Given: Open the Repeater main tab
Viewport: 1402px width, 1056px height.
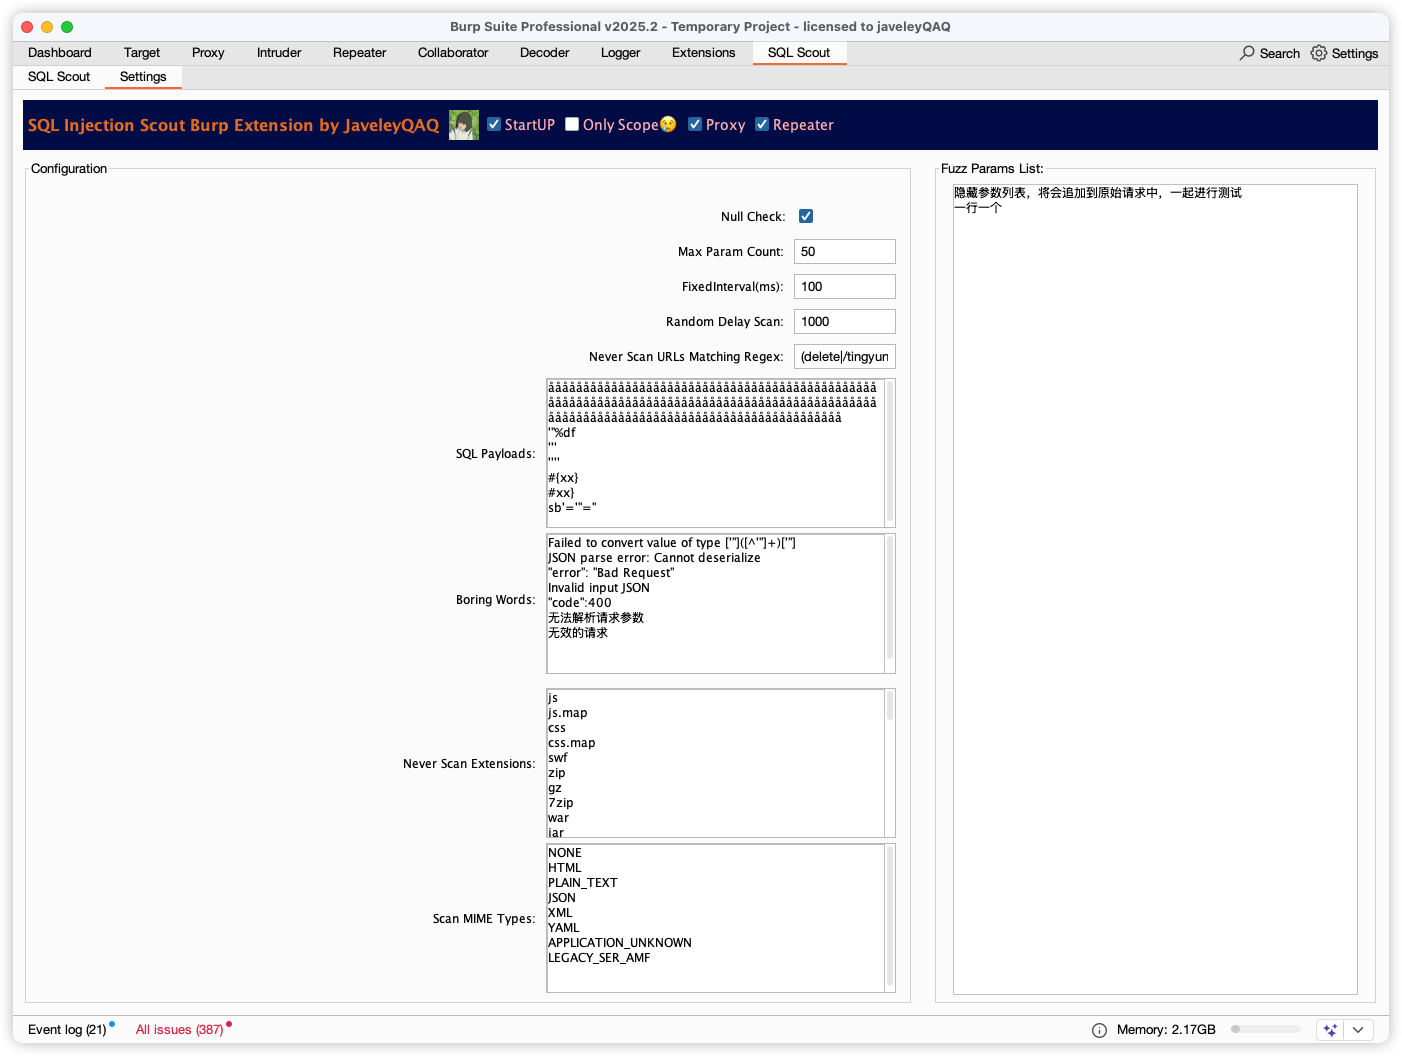Looking at the screenshot, I should tap(360, 53).
